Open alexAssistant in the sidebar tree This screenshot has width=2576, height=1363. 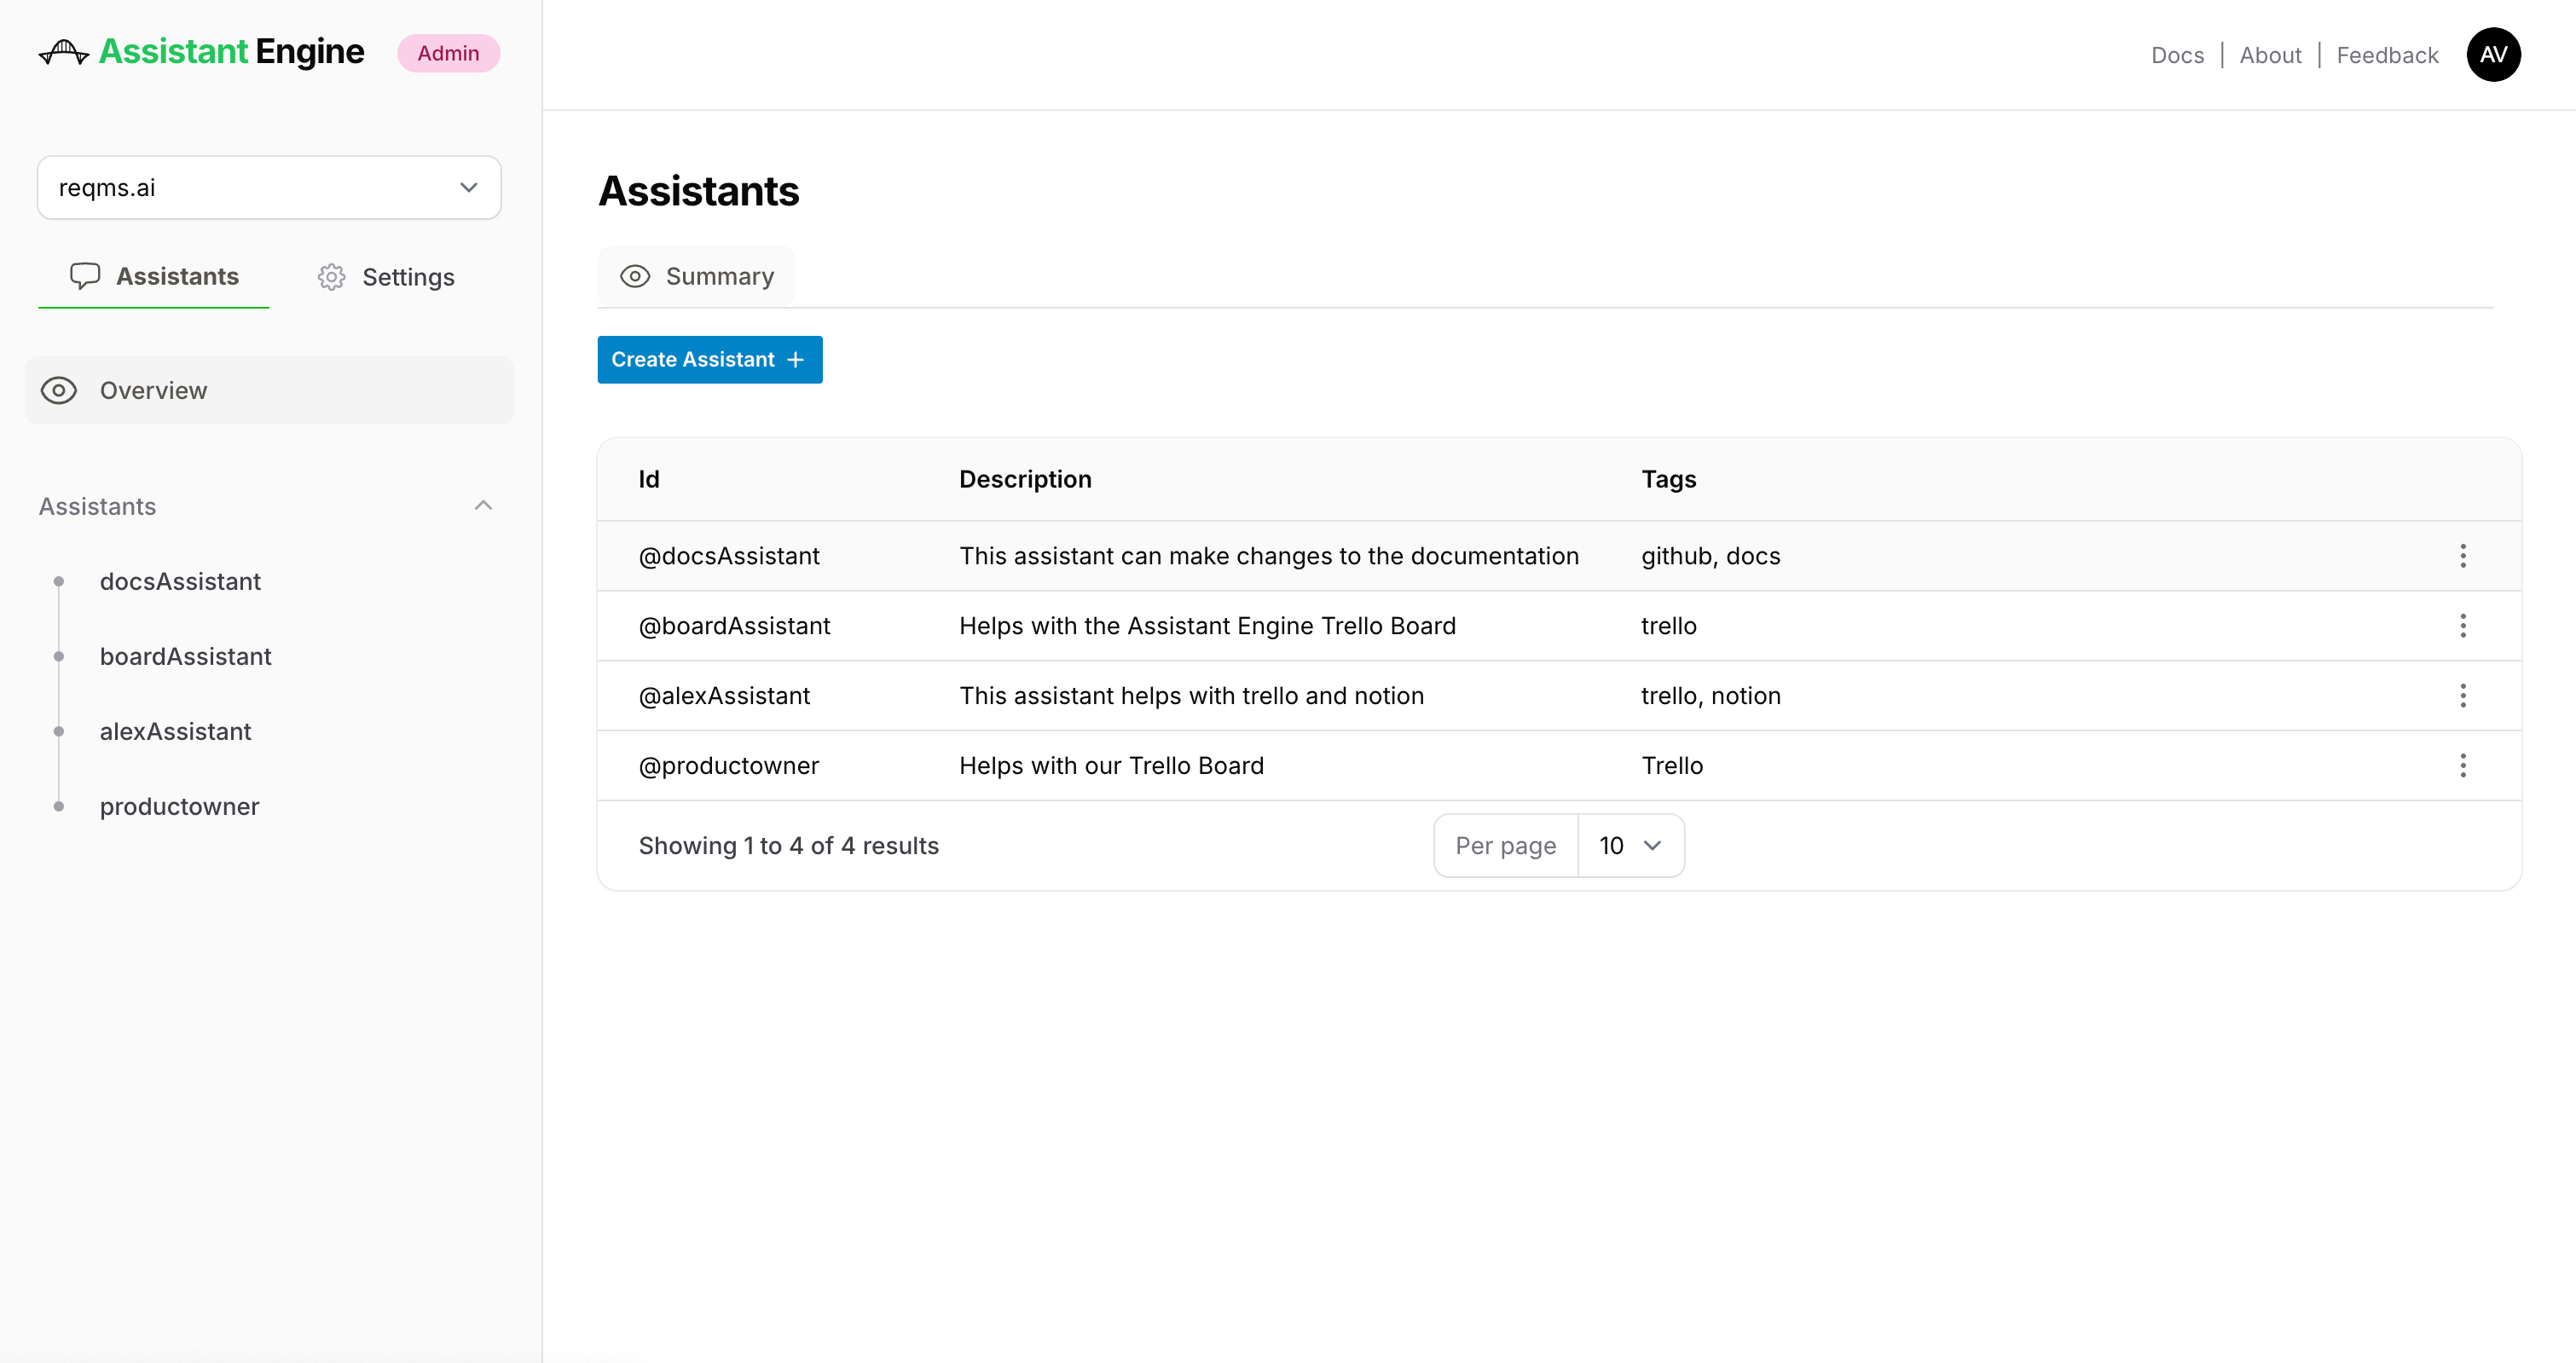coord(176,732)
